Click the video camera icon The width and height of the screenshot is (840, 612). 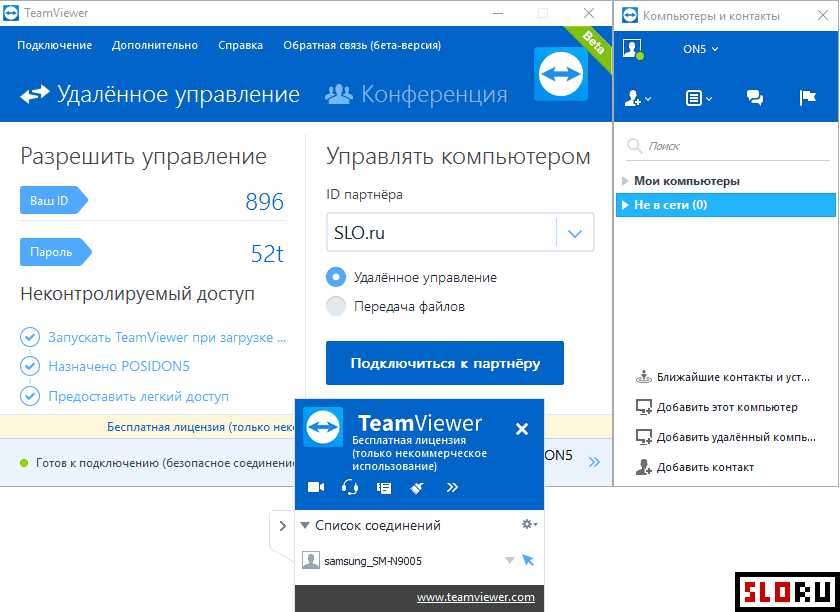[316, 487]
